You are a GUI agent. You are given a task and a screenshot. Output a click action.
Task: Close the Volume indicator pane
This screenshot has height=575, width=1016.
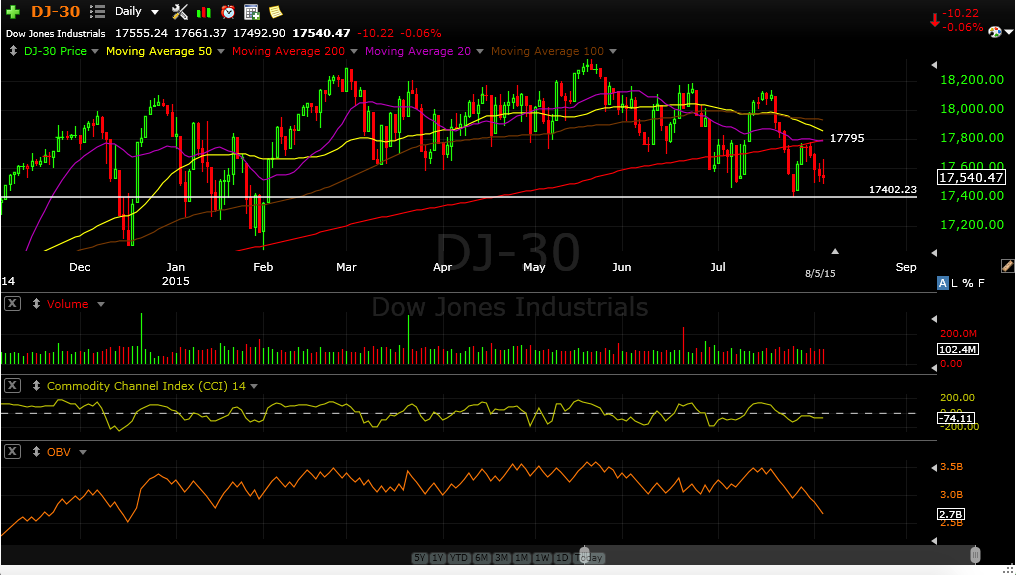[12, 303]
